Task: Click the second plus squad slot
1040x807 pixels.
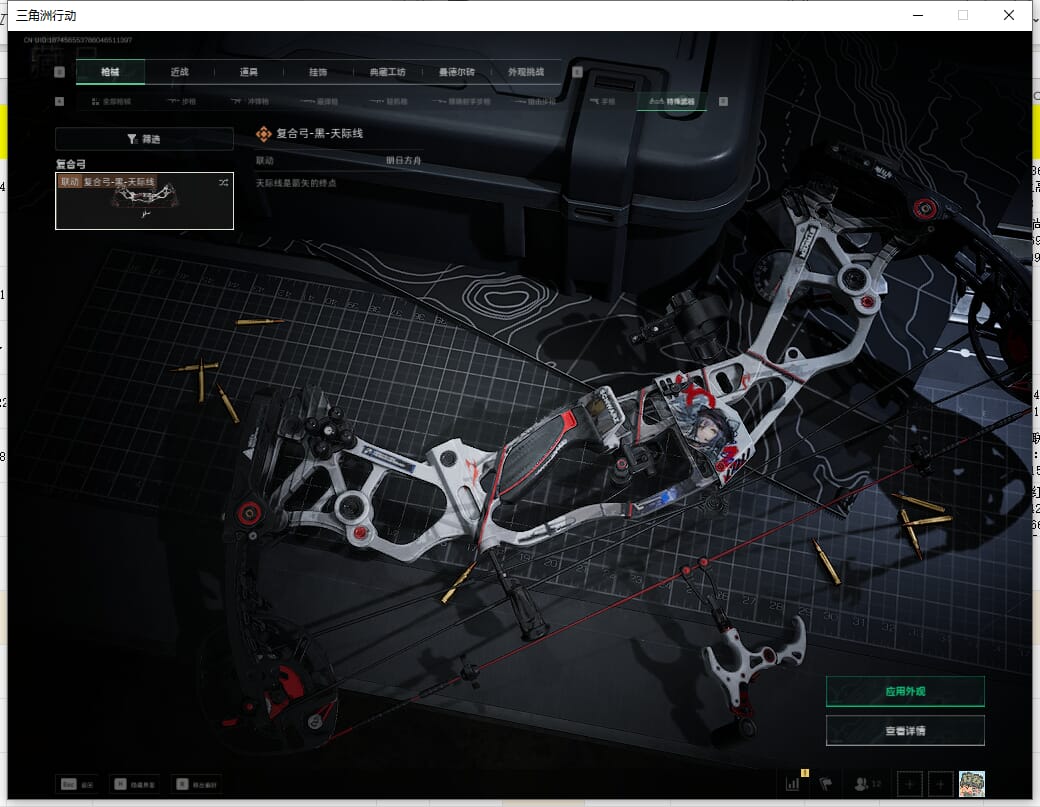Action: point(940,783)
